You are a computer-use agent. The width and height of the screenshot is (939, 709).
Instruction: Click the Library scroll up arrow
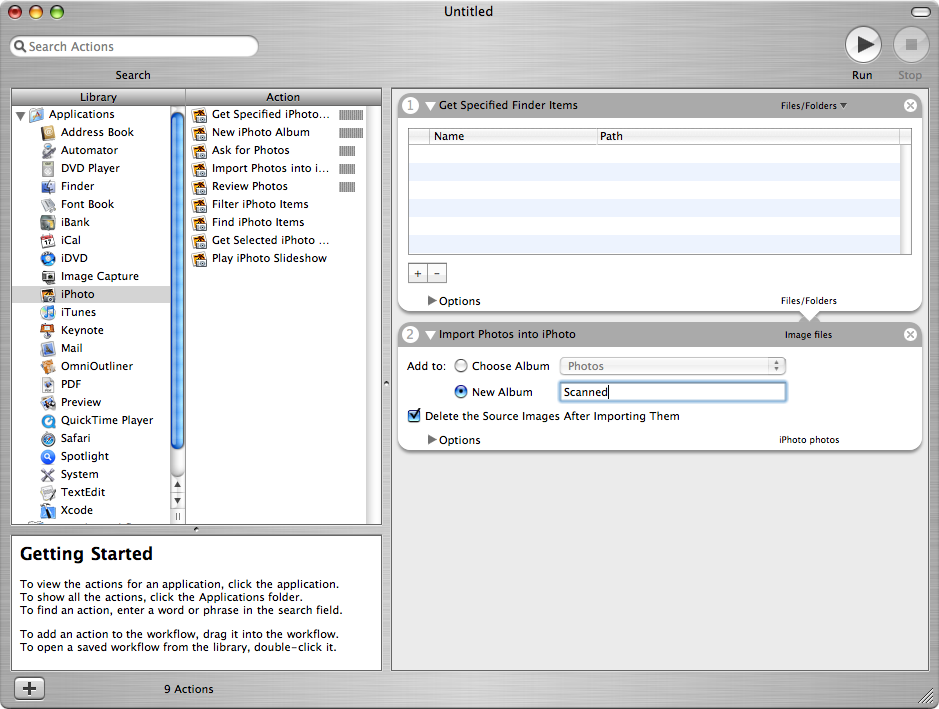click(x=177, y=484)
